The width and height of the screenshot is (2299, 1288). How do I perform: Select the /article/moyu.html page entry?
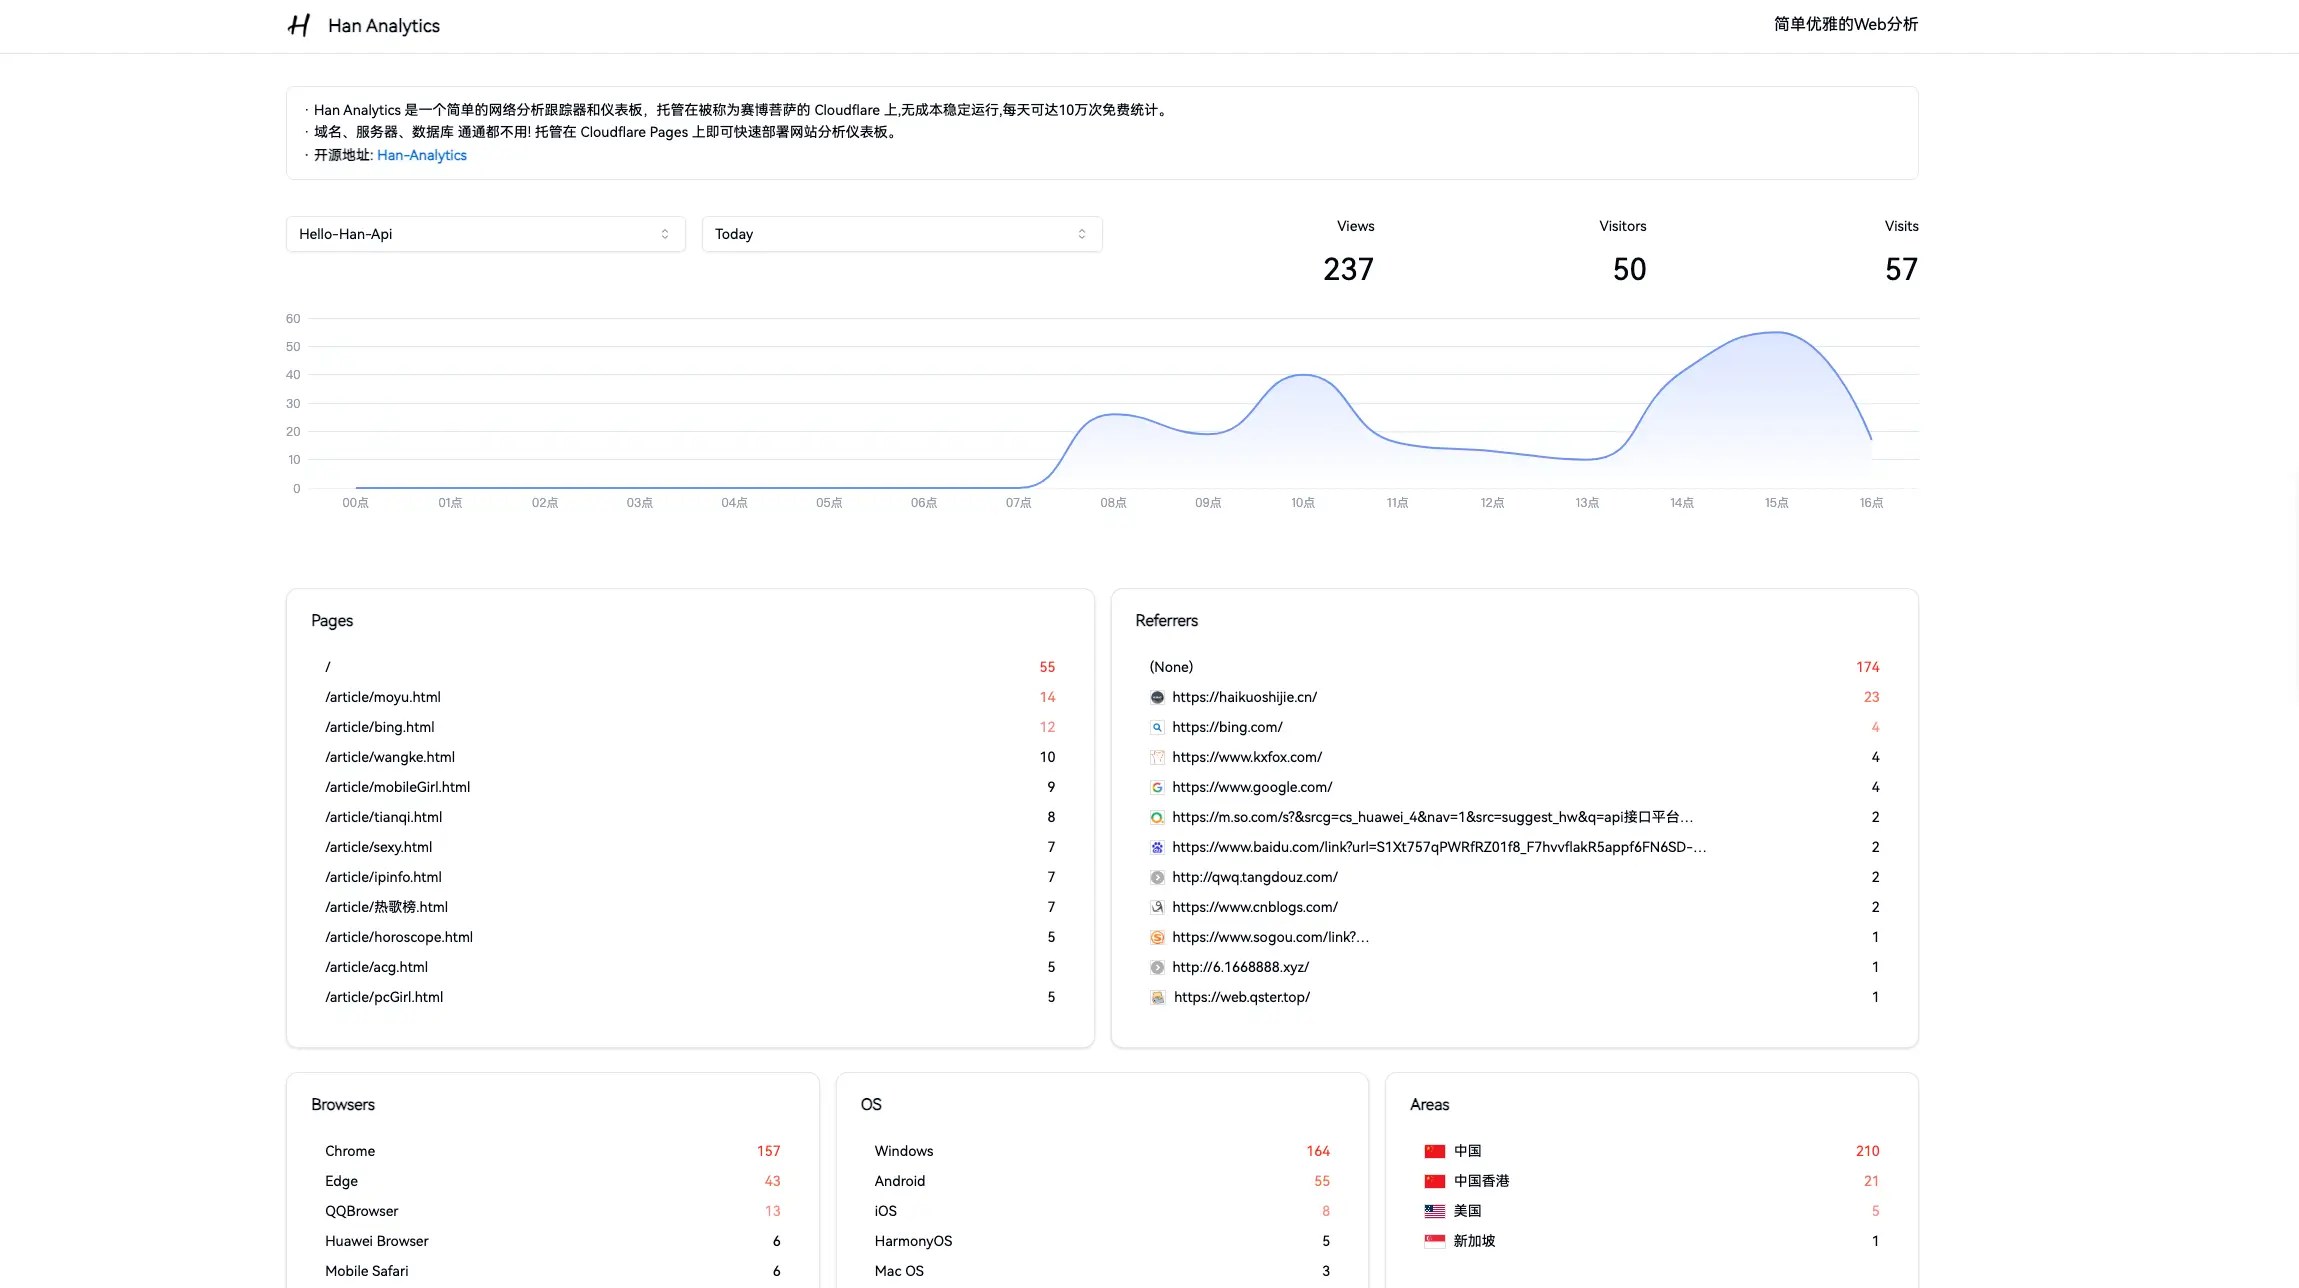pyautogui.click(x=383, y=697)
